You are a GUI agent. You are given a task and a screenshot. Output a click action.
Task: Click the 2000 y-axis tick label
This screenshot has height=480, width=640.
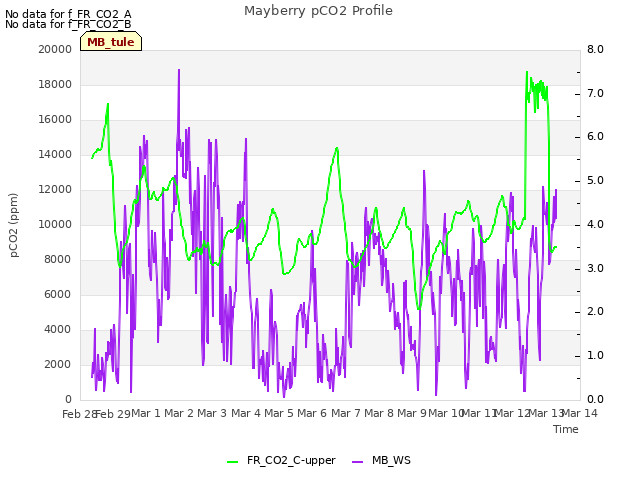tap(58, 364)
